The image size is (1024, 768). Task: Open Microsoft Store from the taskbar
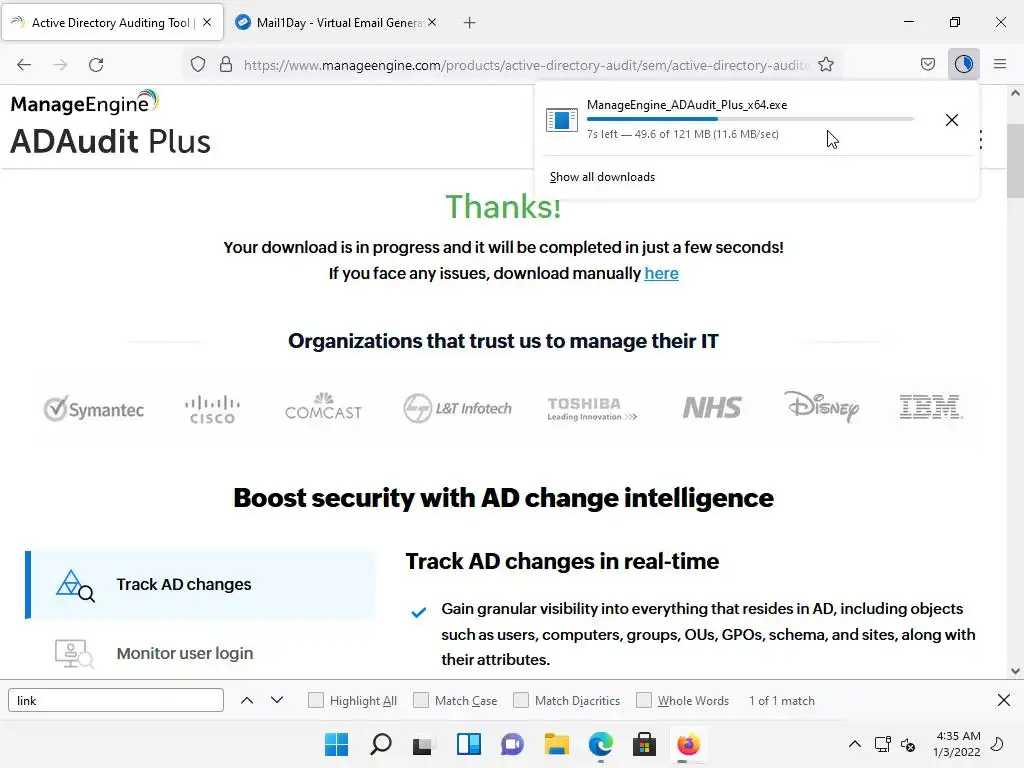(x=645, y=744)
